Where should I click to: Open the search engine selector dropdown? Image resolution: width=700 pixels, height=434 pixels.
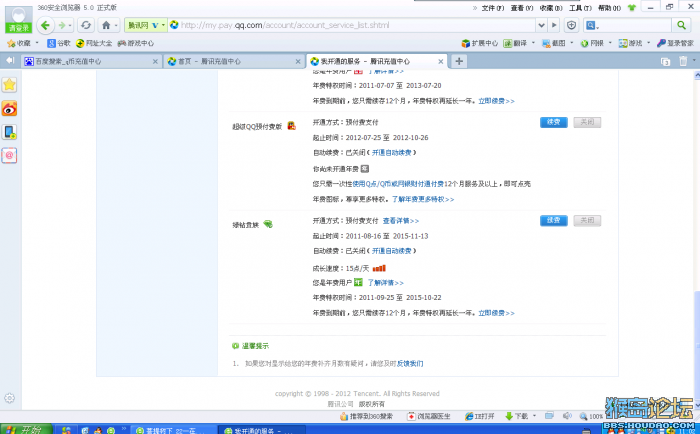pyautogui.click(x=592, y=25)
